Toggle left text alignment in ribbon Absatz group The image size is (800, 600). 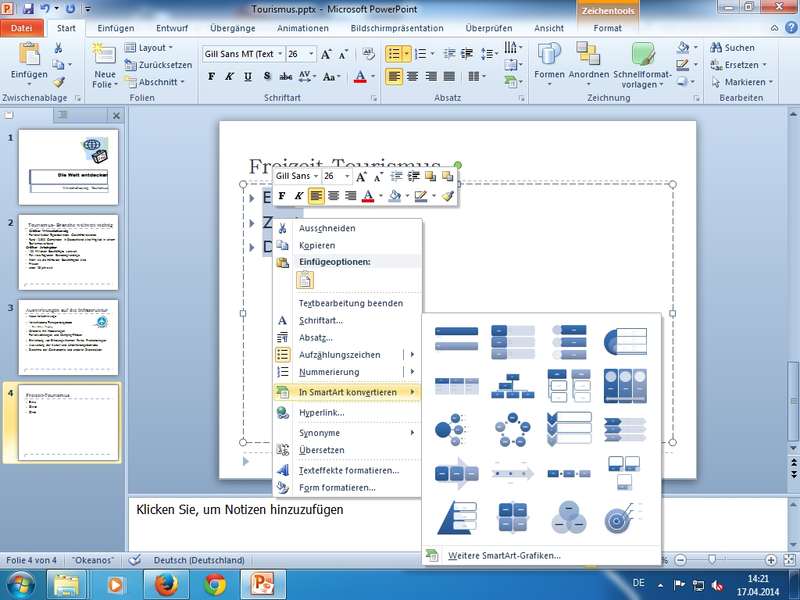(x=394, y=76)
